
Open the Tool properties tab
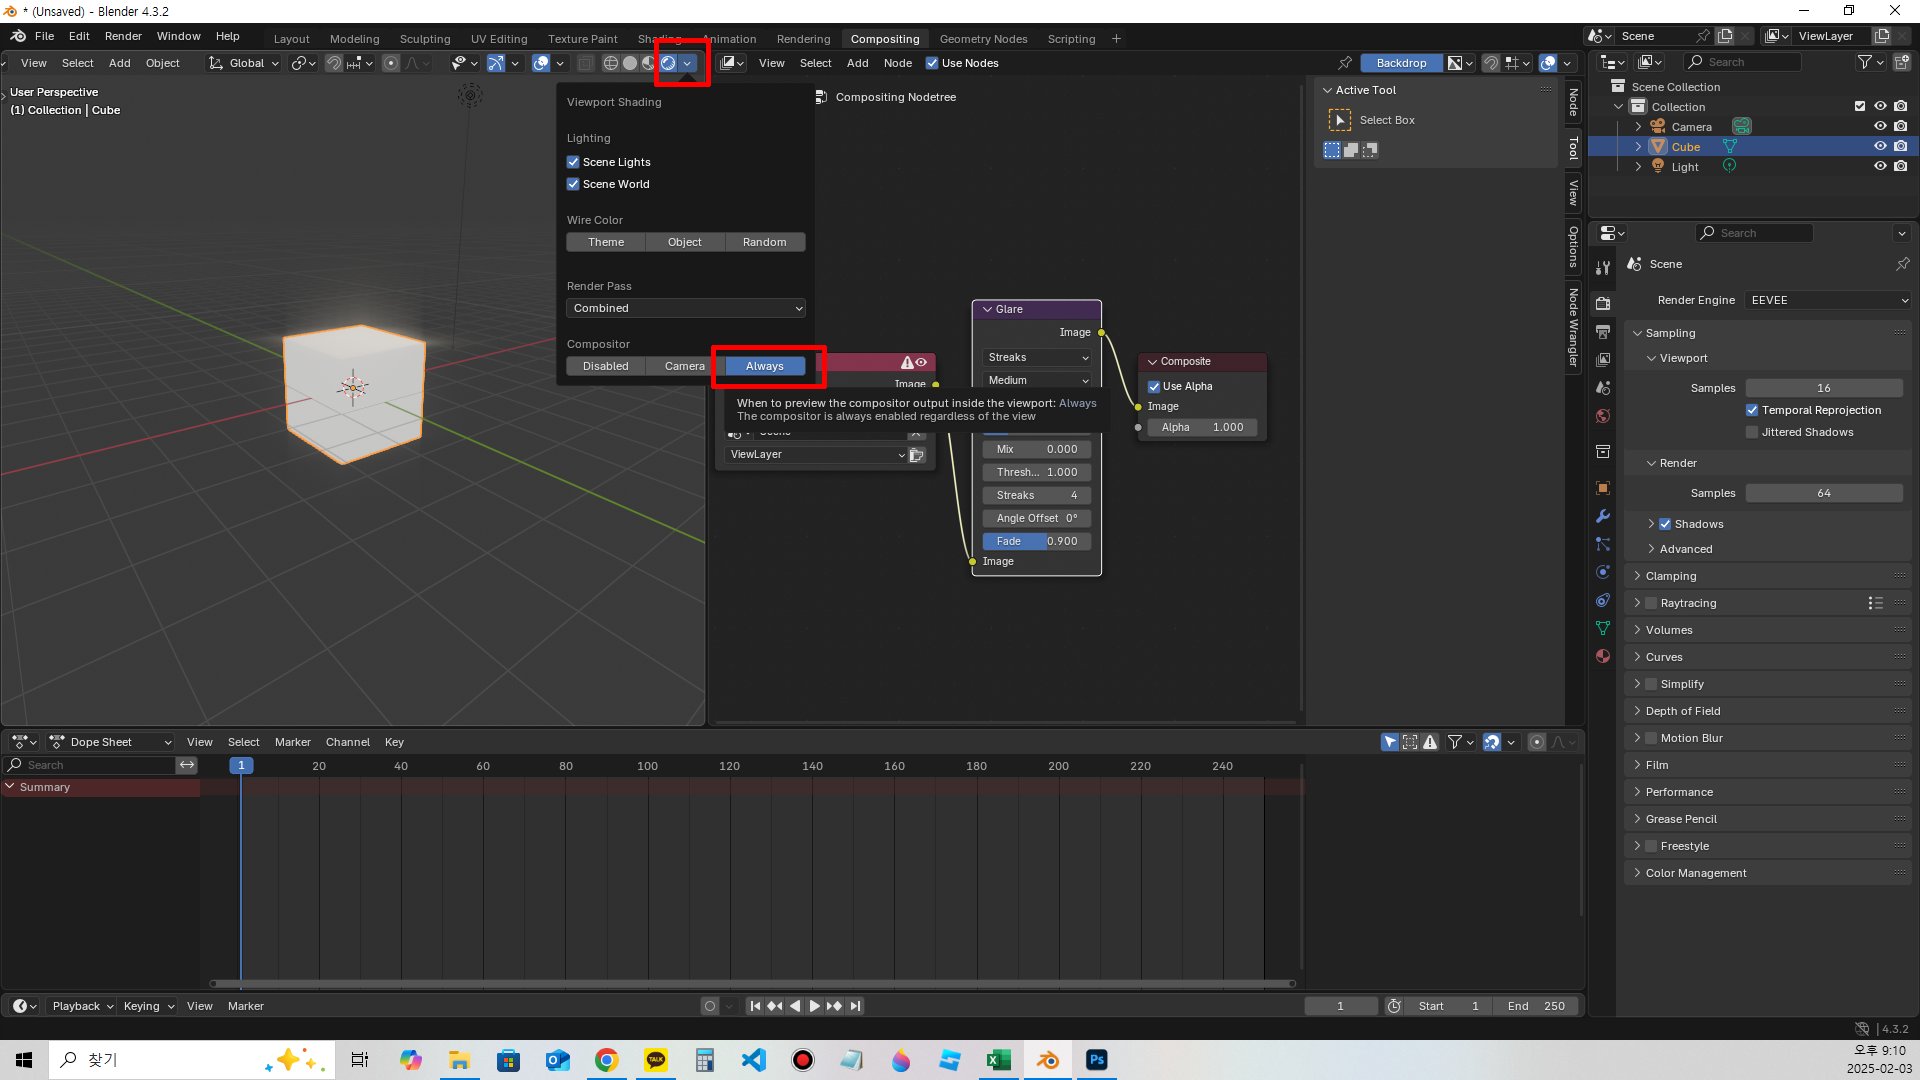point(1603,268)
